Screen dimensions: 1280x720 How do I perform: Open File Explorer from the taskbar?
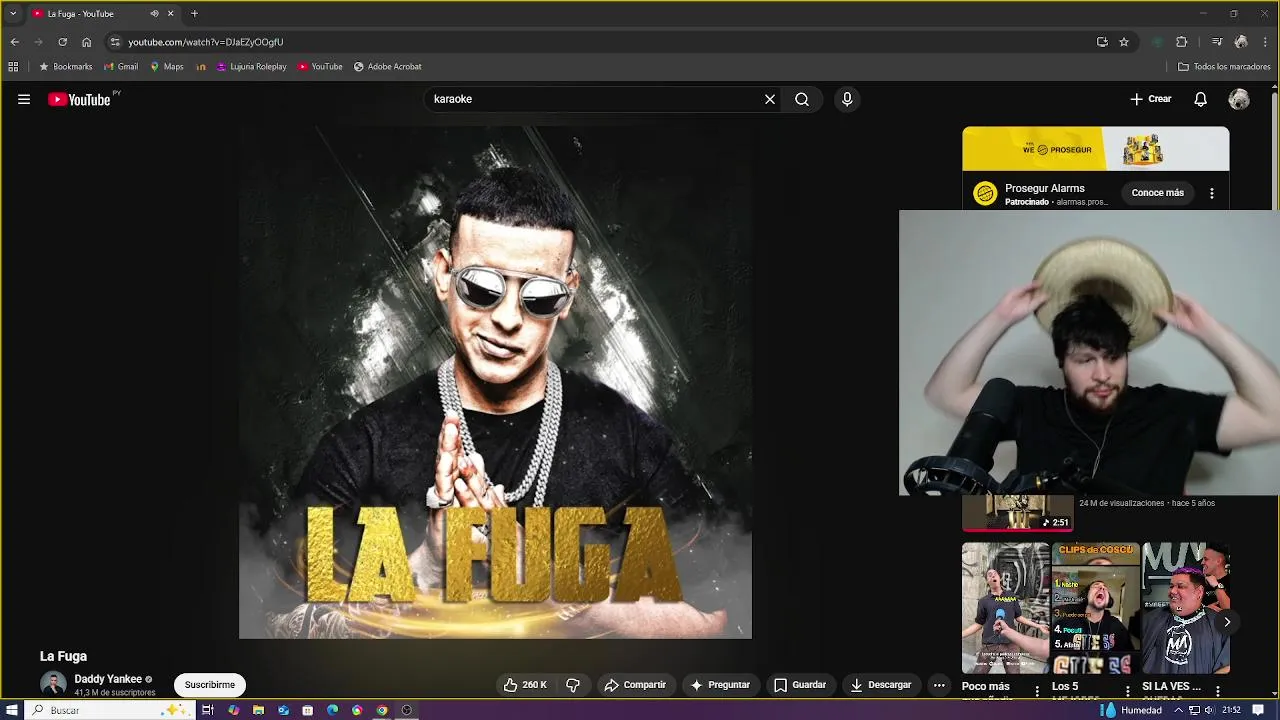[x=258, y=710]
